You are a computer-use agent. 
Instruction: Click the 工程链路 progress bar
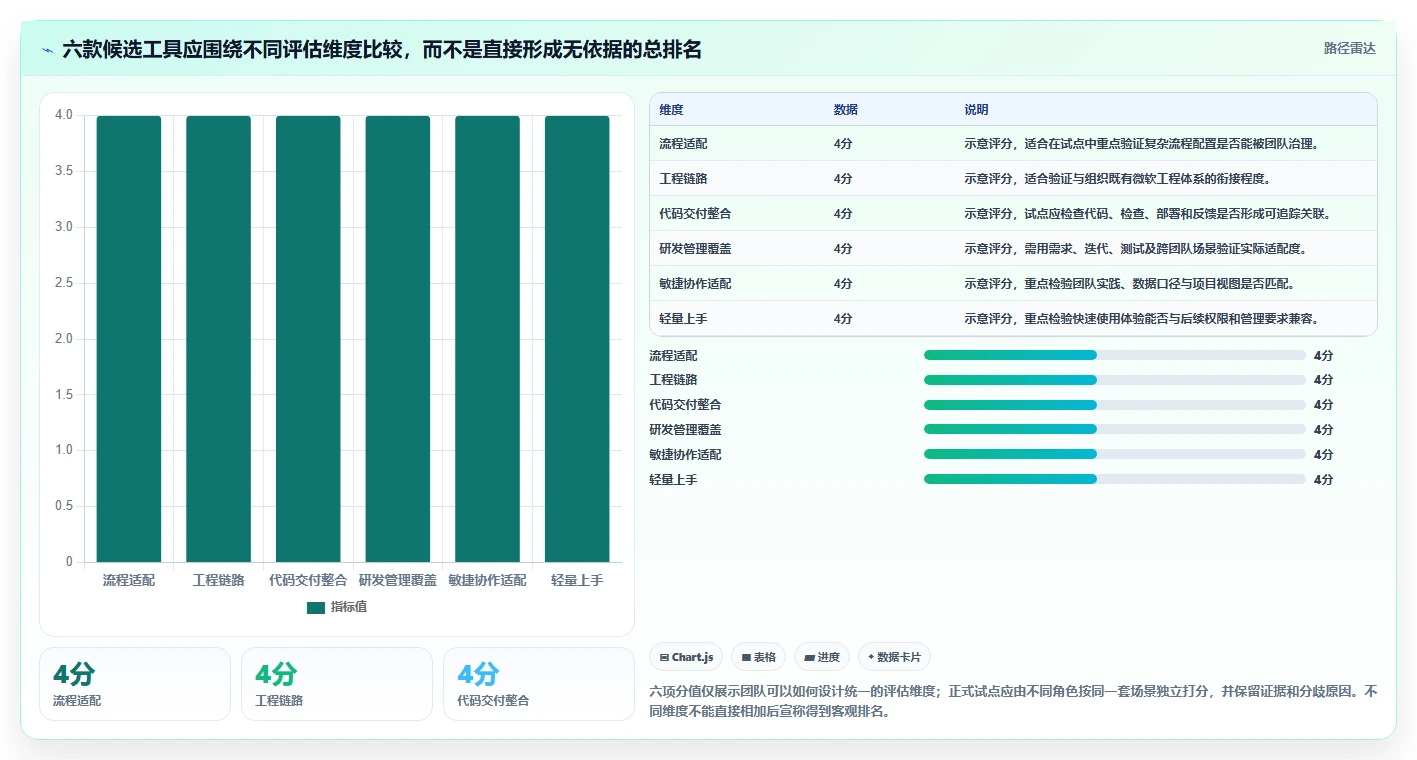(1115, 380)
